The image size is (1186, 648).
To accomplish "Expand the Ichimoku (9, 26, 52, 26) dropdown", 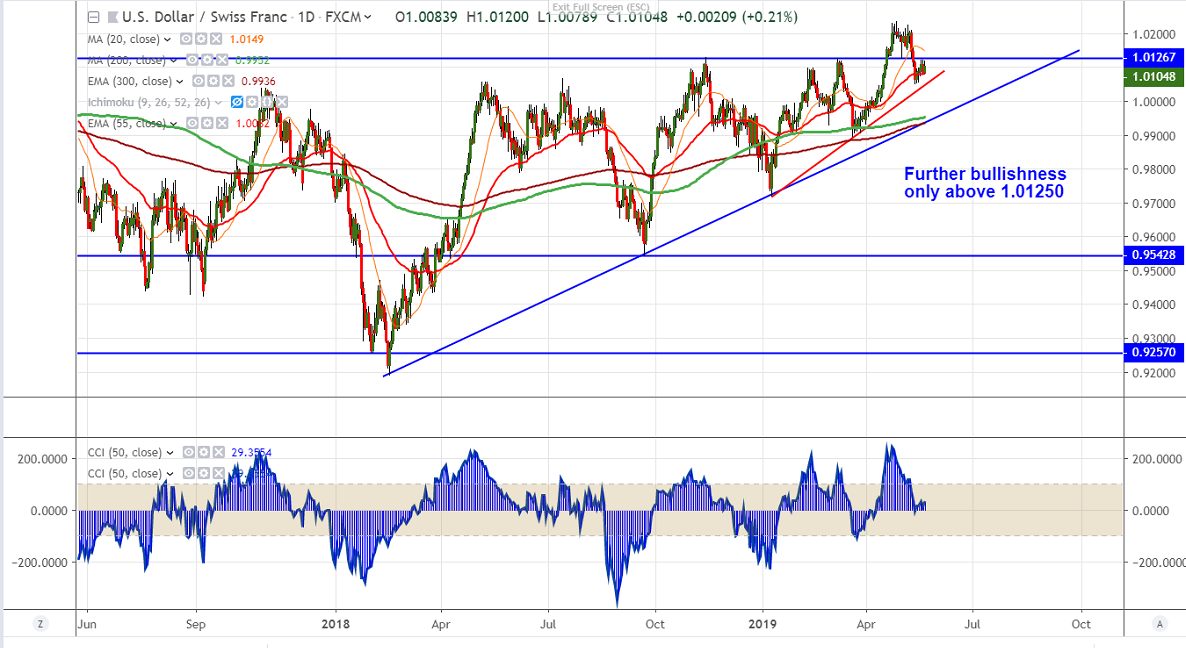I will coord(219,102).
